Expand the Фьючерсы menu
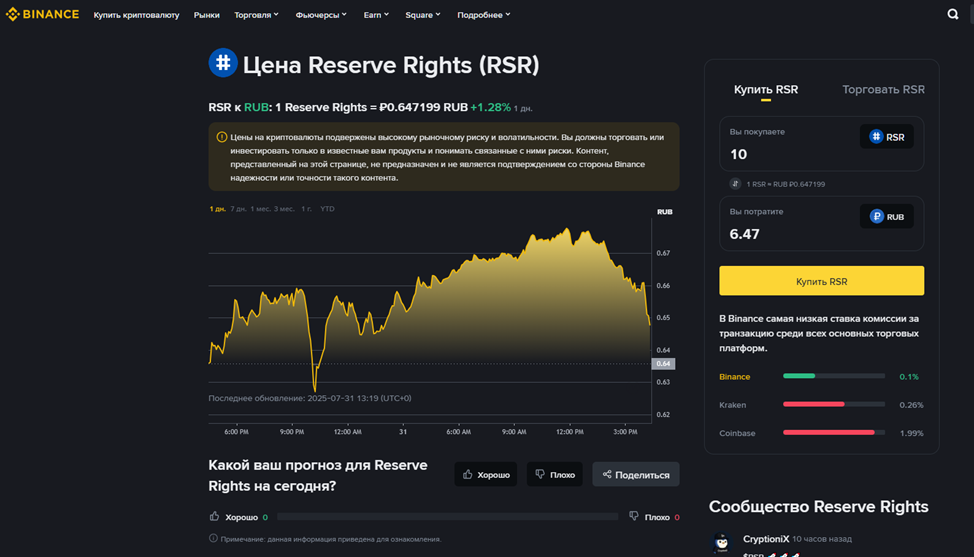The image size is (974, 557). [321, 15]
